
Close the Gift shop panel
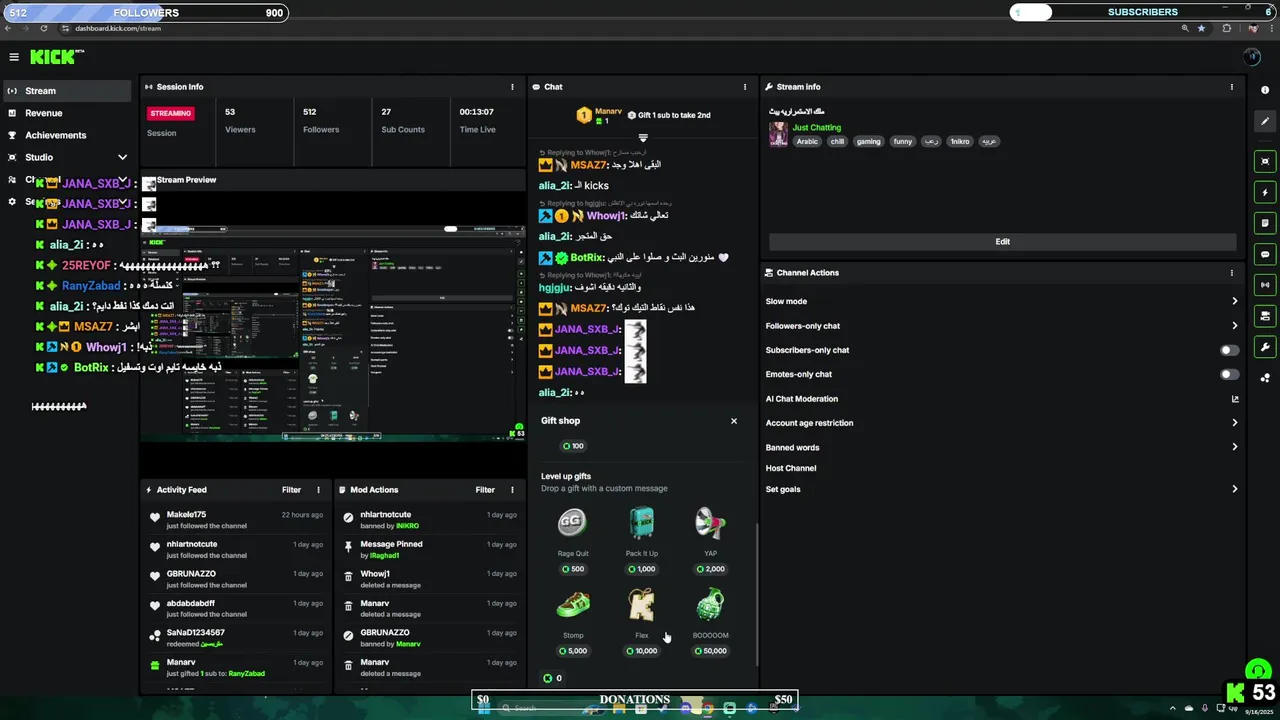coord(734,421)
